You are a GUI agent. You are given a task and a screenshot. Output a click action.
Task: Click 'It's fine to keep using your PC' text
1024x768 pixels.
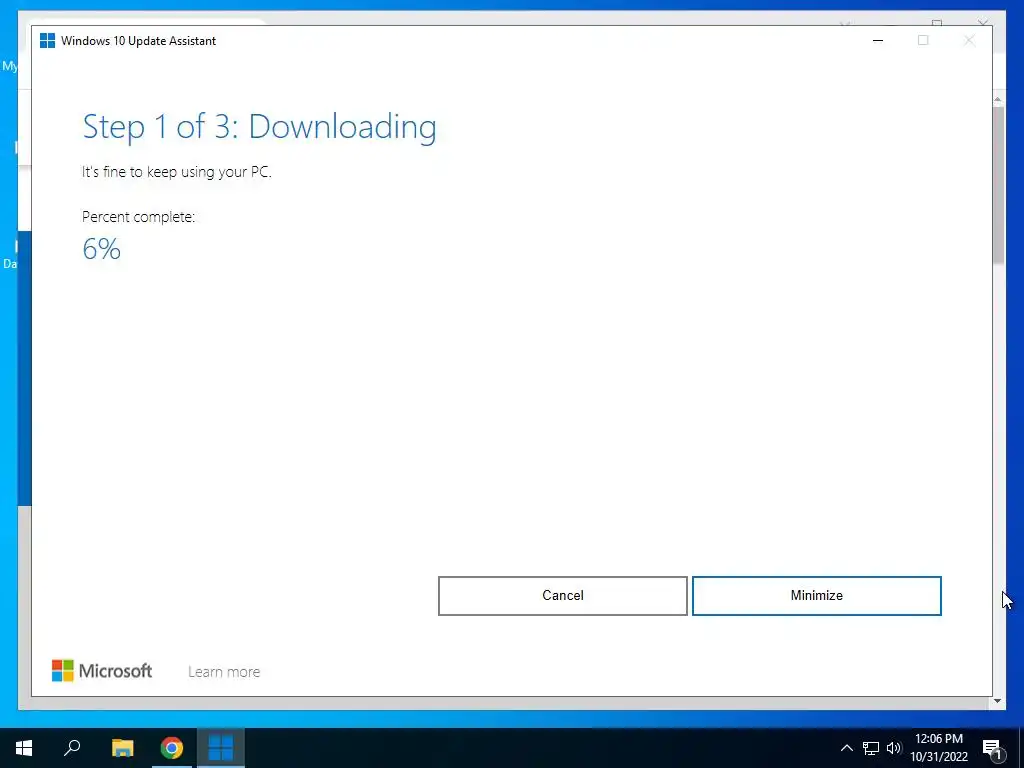coord(176,172)
